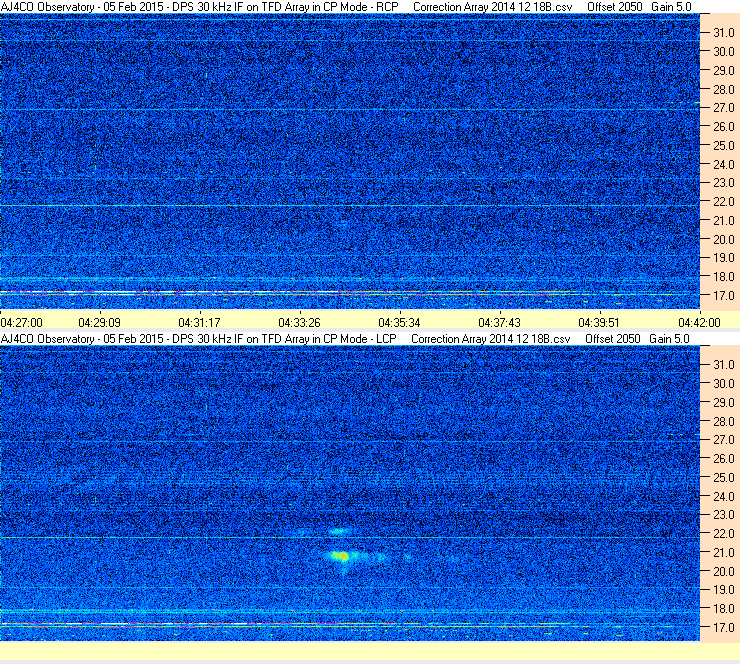Click the 26.0 frequency label in RCP panel
740x664 pixels.
(x=723, y=127)
